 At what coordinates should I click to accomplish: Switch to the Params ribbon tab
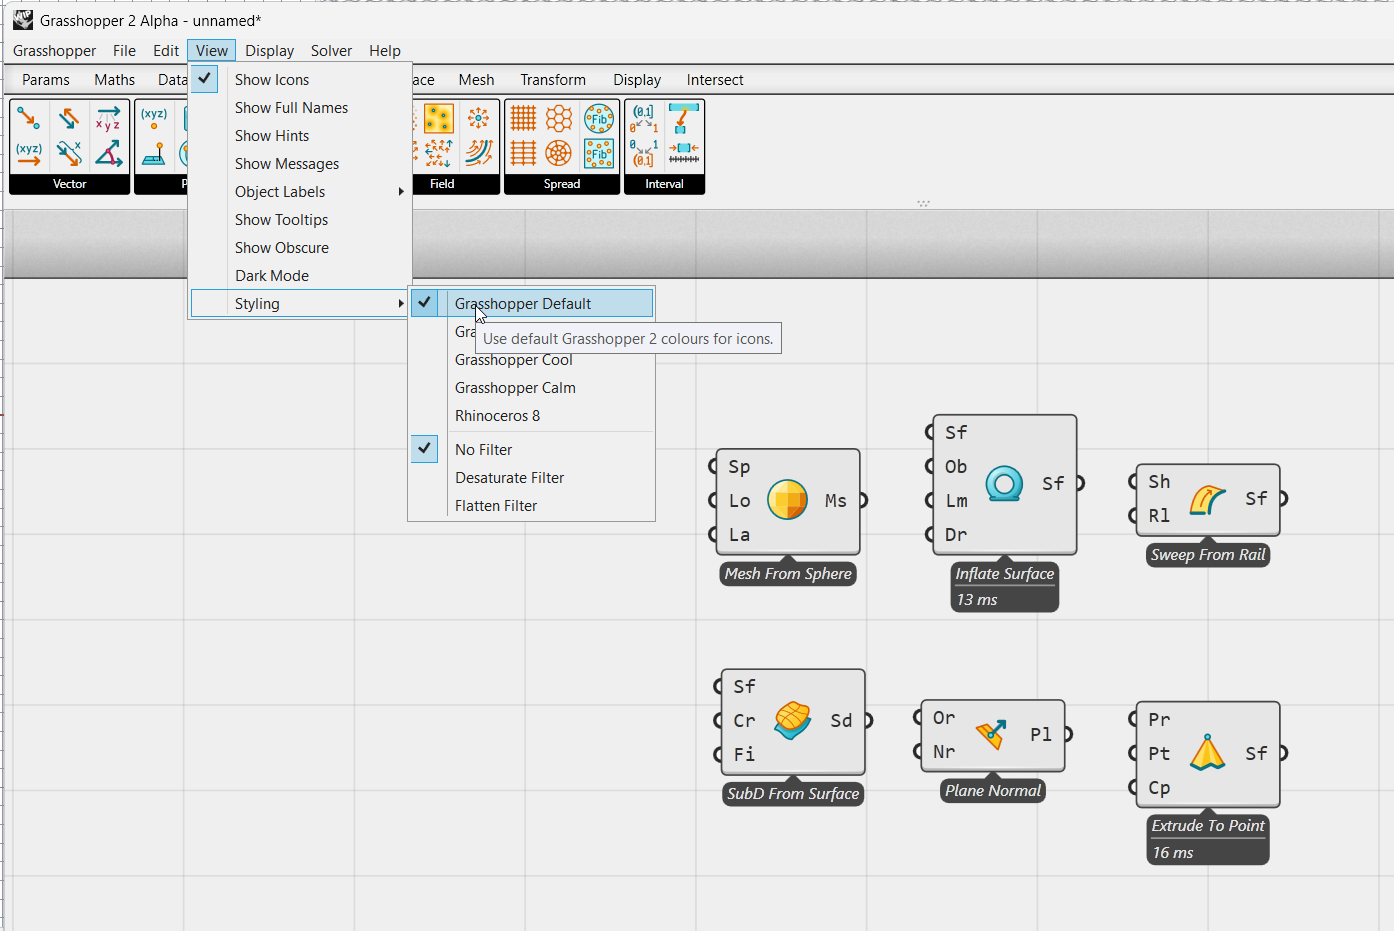[46, 79]
